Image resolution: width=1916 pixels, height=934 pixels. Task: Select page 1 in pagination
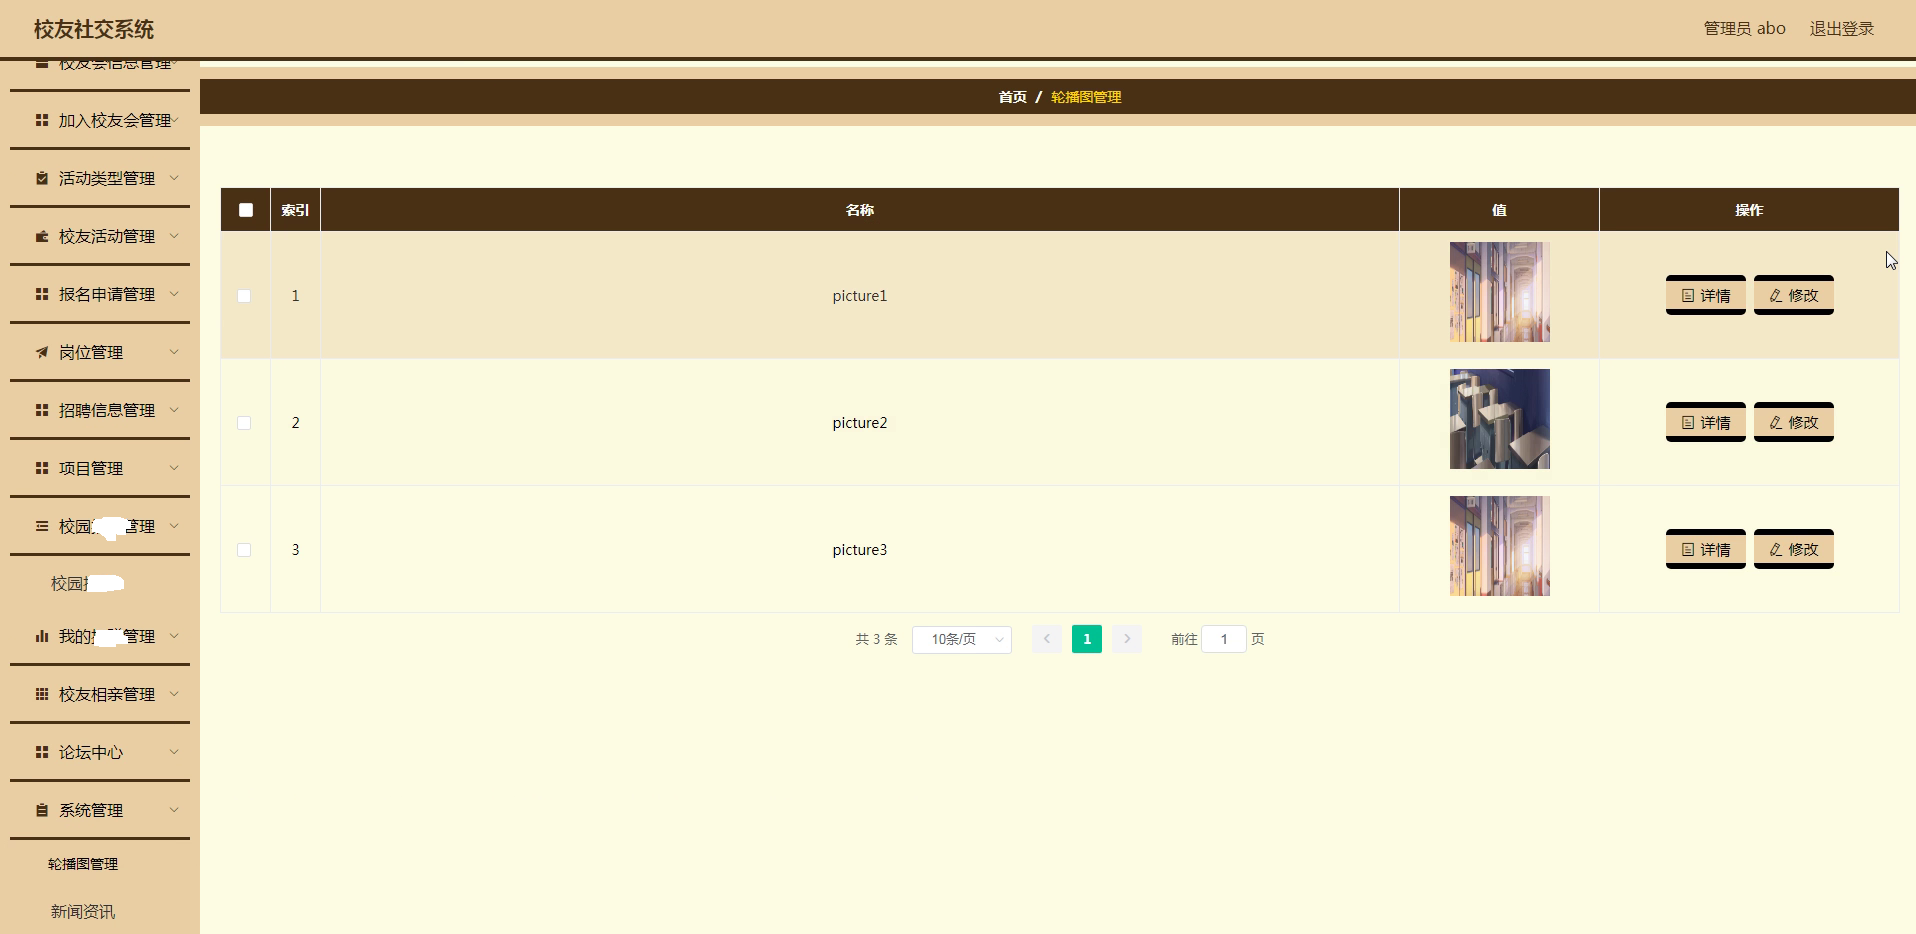pos(1087,639)
